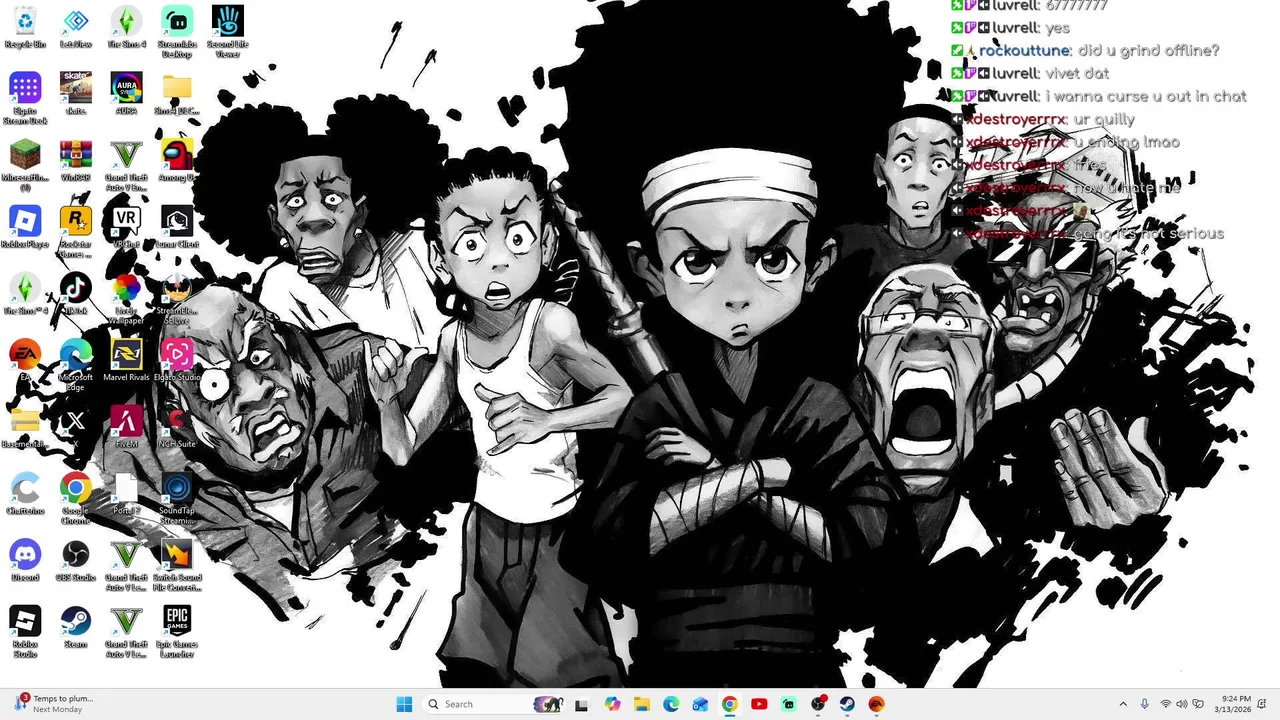The image size is (1280, 720).
Task: Launch the FiveM desktop shortcut
Action: click(x=126, y=426)
